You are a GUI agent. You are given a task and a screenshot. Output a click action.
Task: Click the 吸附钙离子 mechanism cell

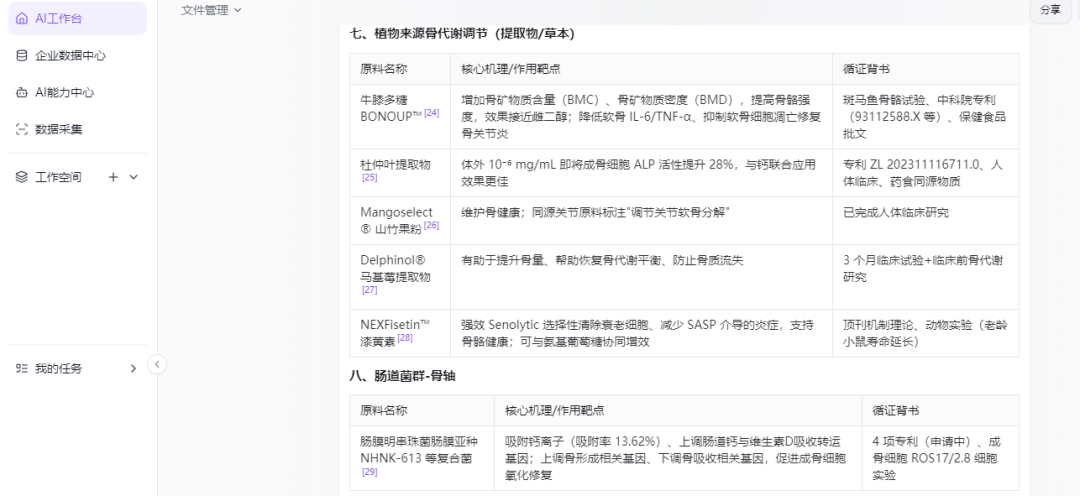[678, 457]
